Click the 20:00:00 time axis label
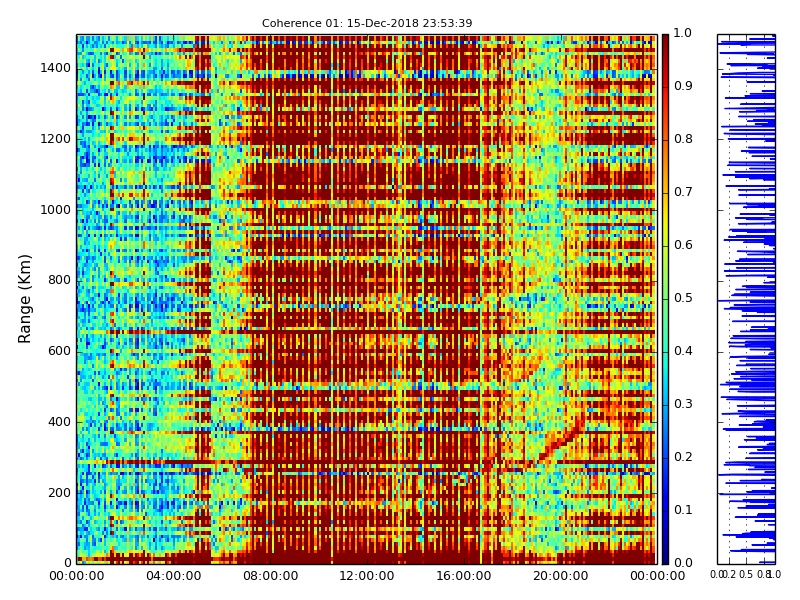The width and height of the screenshot is (800, 600). coord(561,576)
